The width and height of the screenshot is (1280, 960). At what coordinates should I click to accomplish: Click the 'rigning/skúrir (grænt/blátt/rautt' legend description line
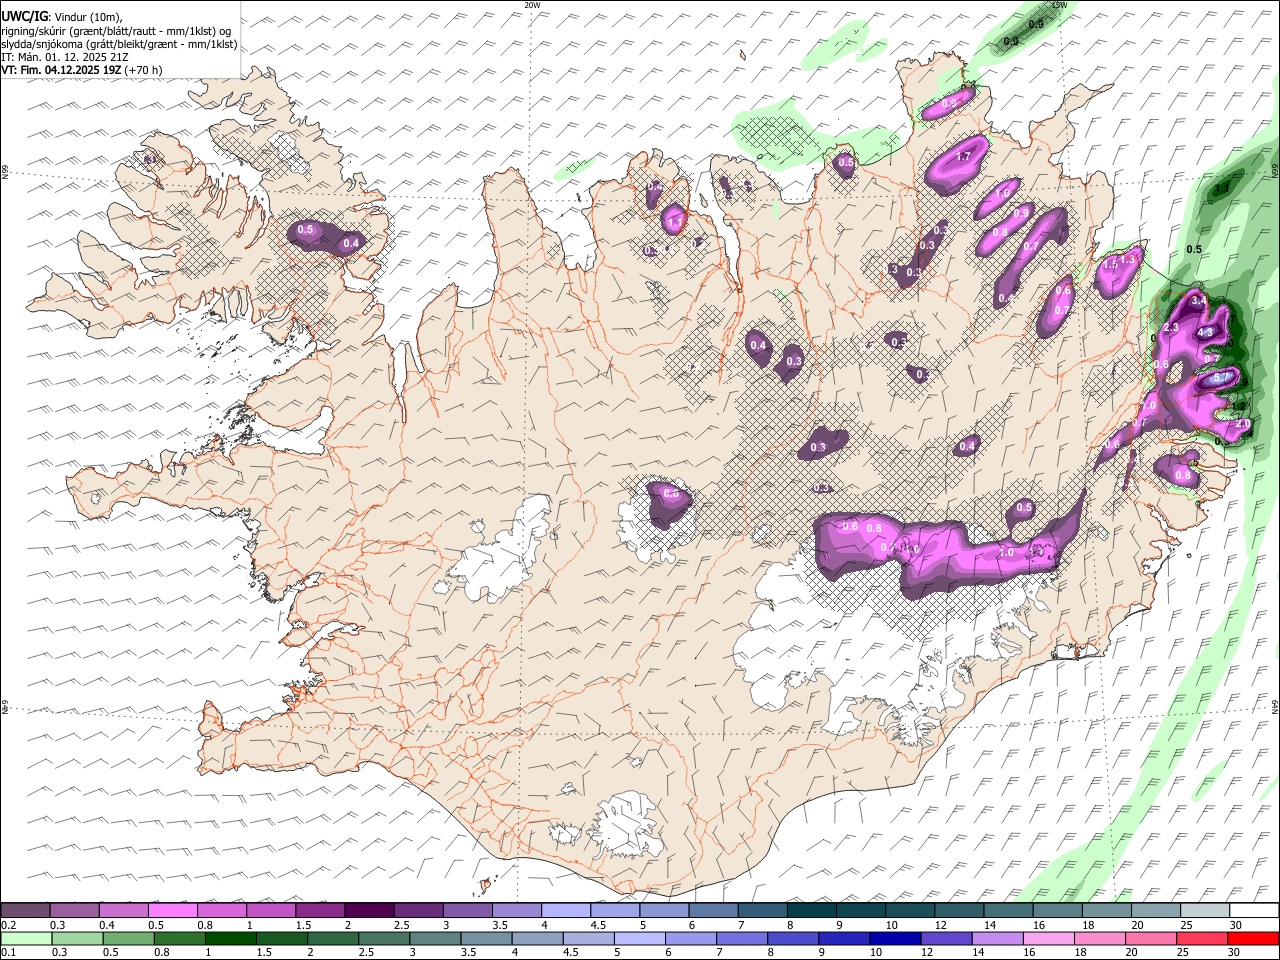(x=116, y=30)
